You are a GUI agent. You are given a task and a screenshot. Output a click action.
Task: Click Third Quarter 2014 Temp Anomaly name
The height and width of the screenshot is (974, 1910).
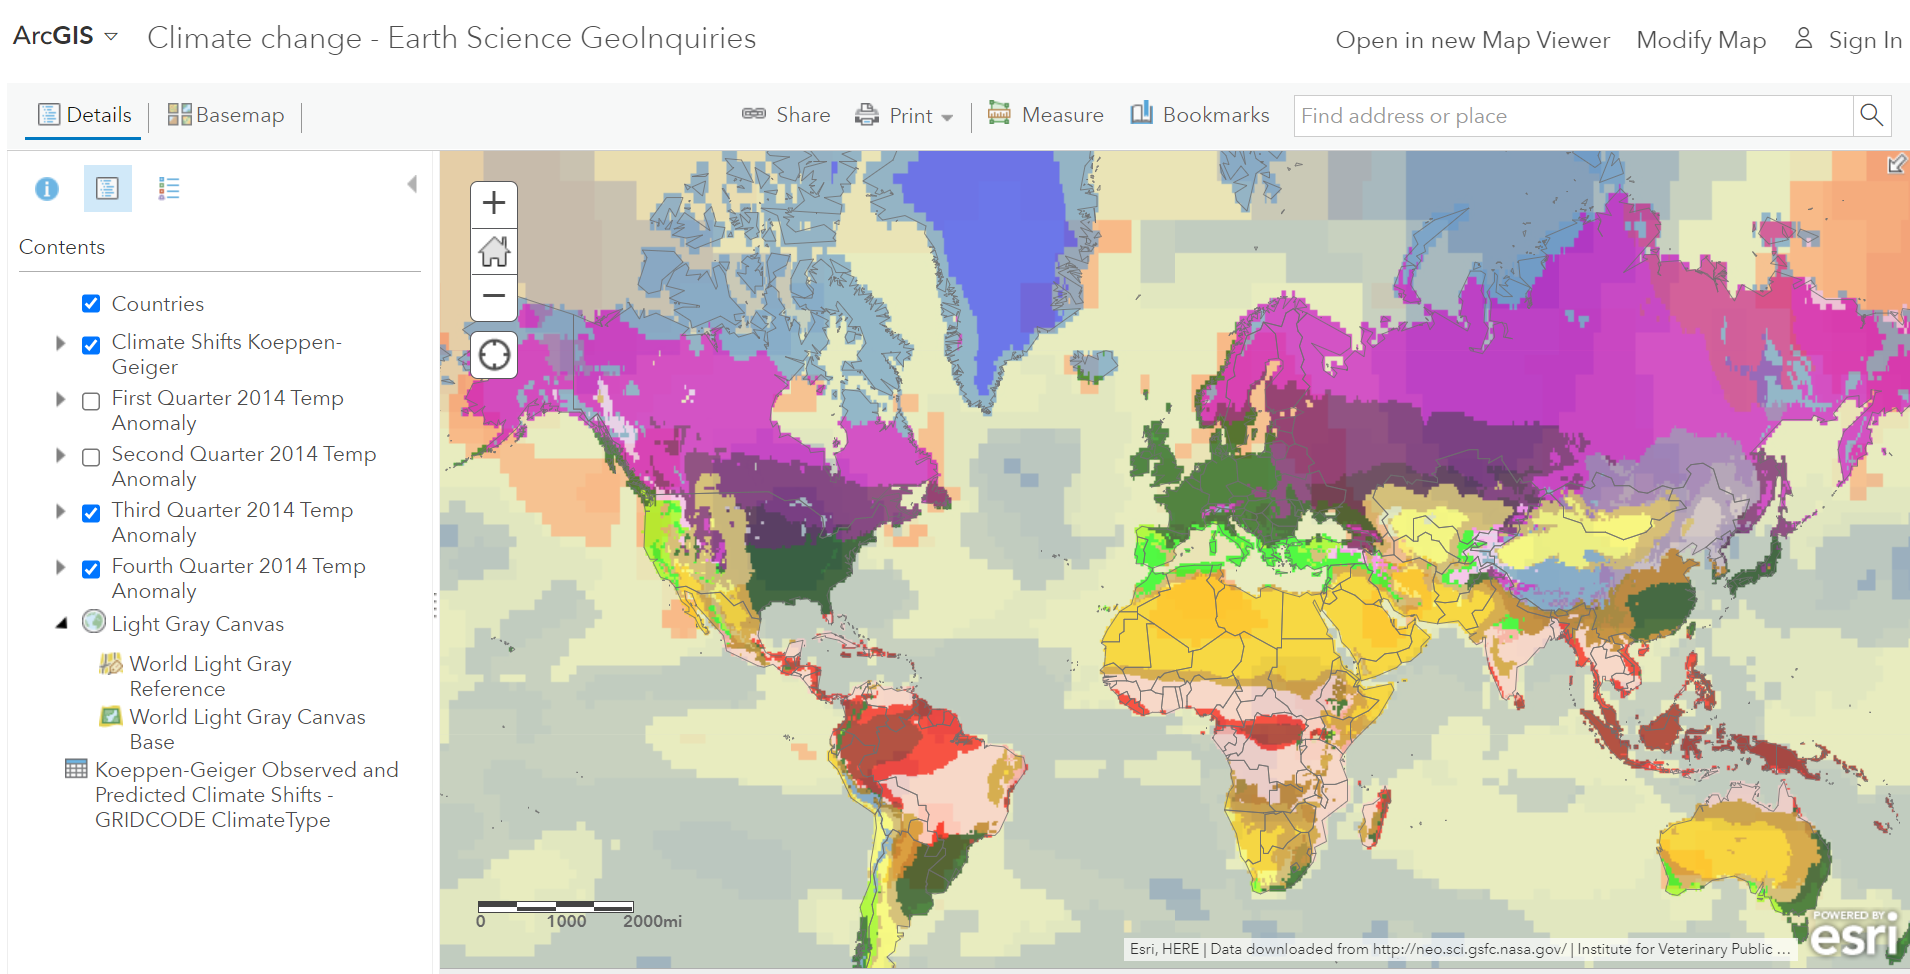(x=233, y=522)
